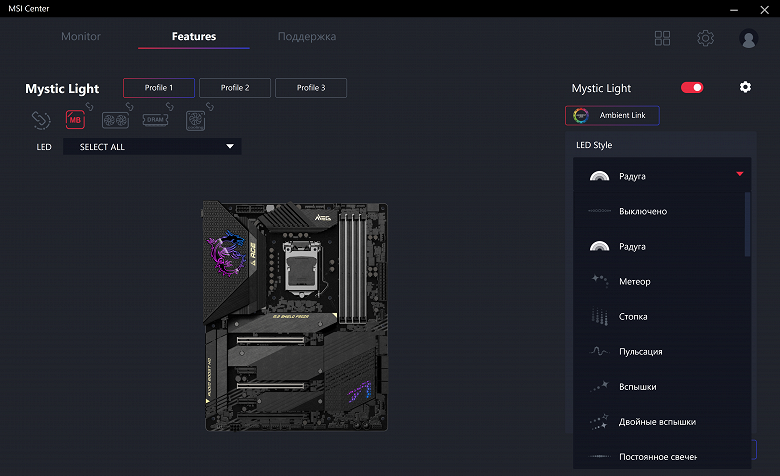
Task: Choose Пульсация LED style
Action: coord(659,352)
